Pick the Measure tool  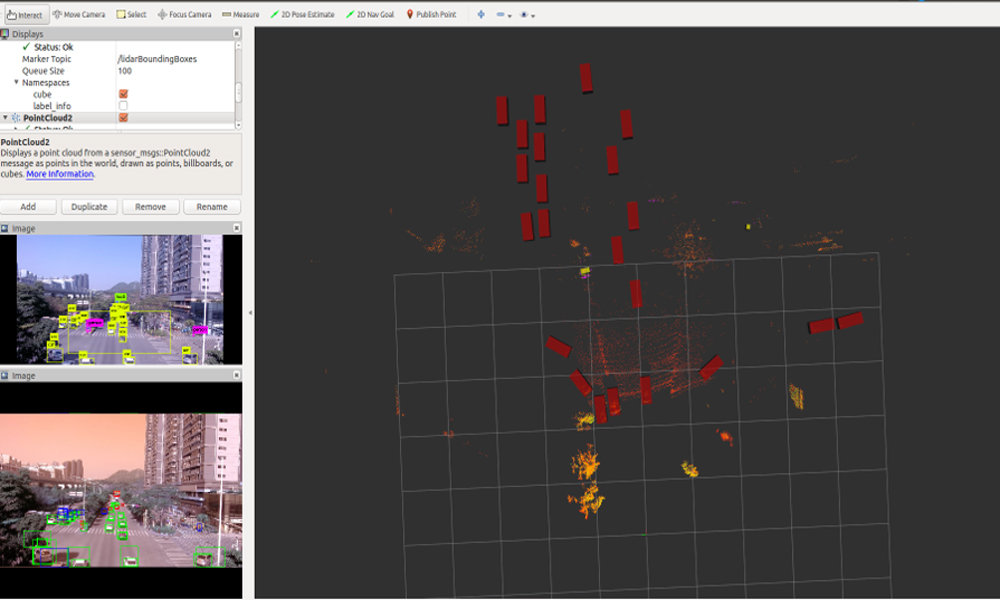[240, 15]
